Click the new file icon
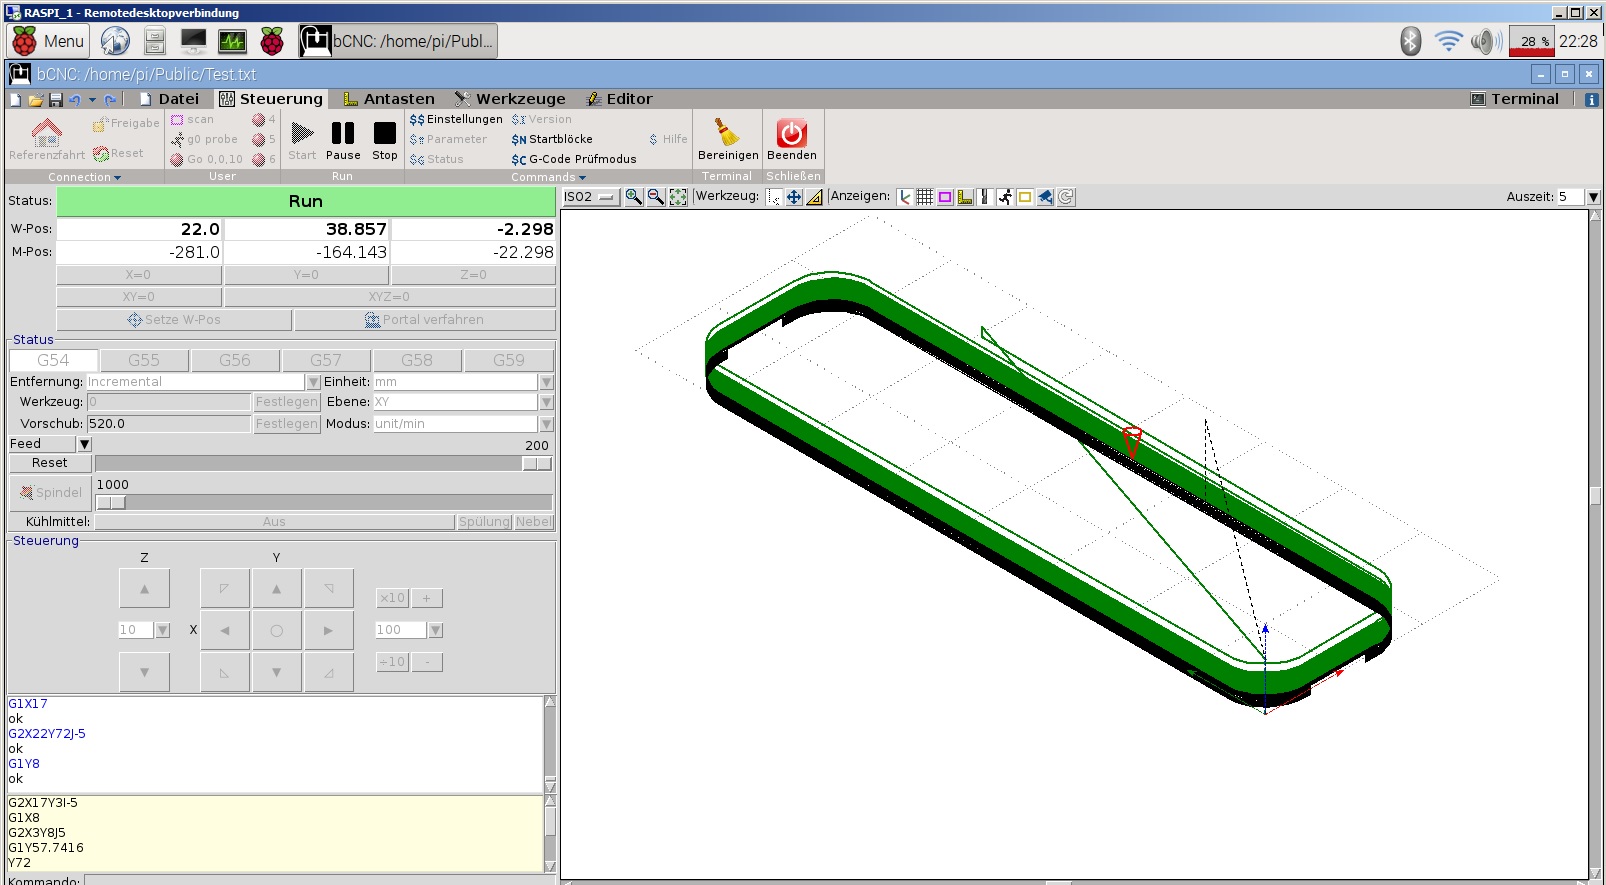Screen dimensions: 1606x885 [15, 99]
